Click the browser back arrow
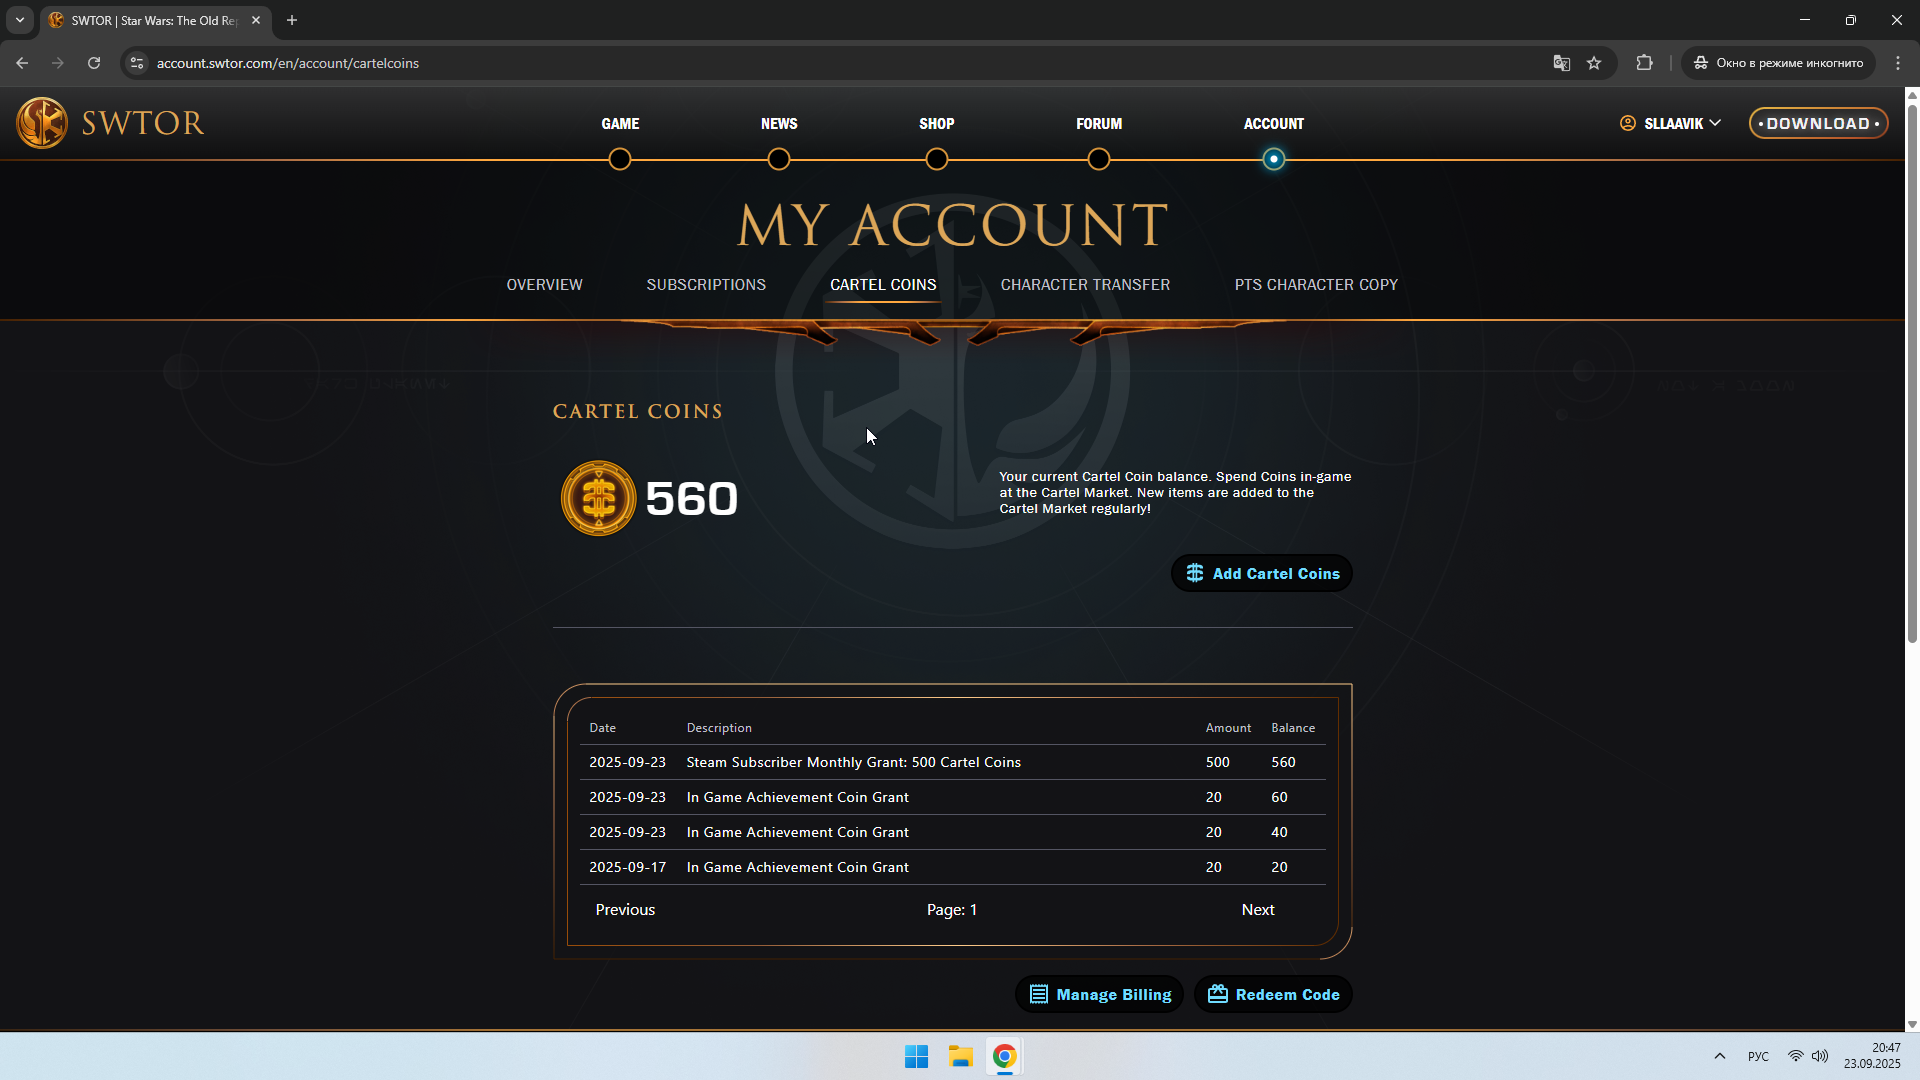The image size is (1920, 1080). (22, 63)
